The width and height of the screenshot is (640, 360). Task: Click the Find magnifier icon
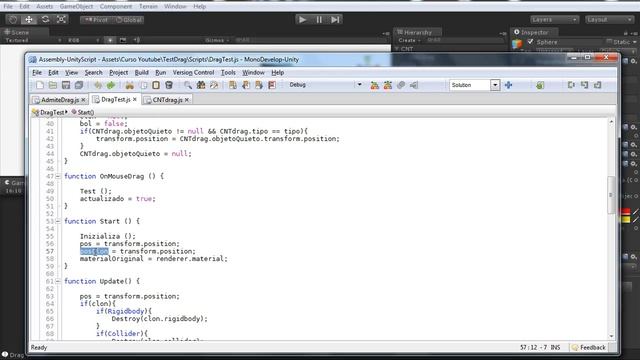point(188,85)
